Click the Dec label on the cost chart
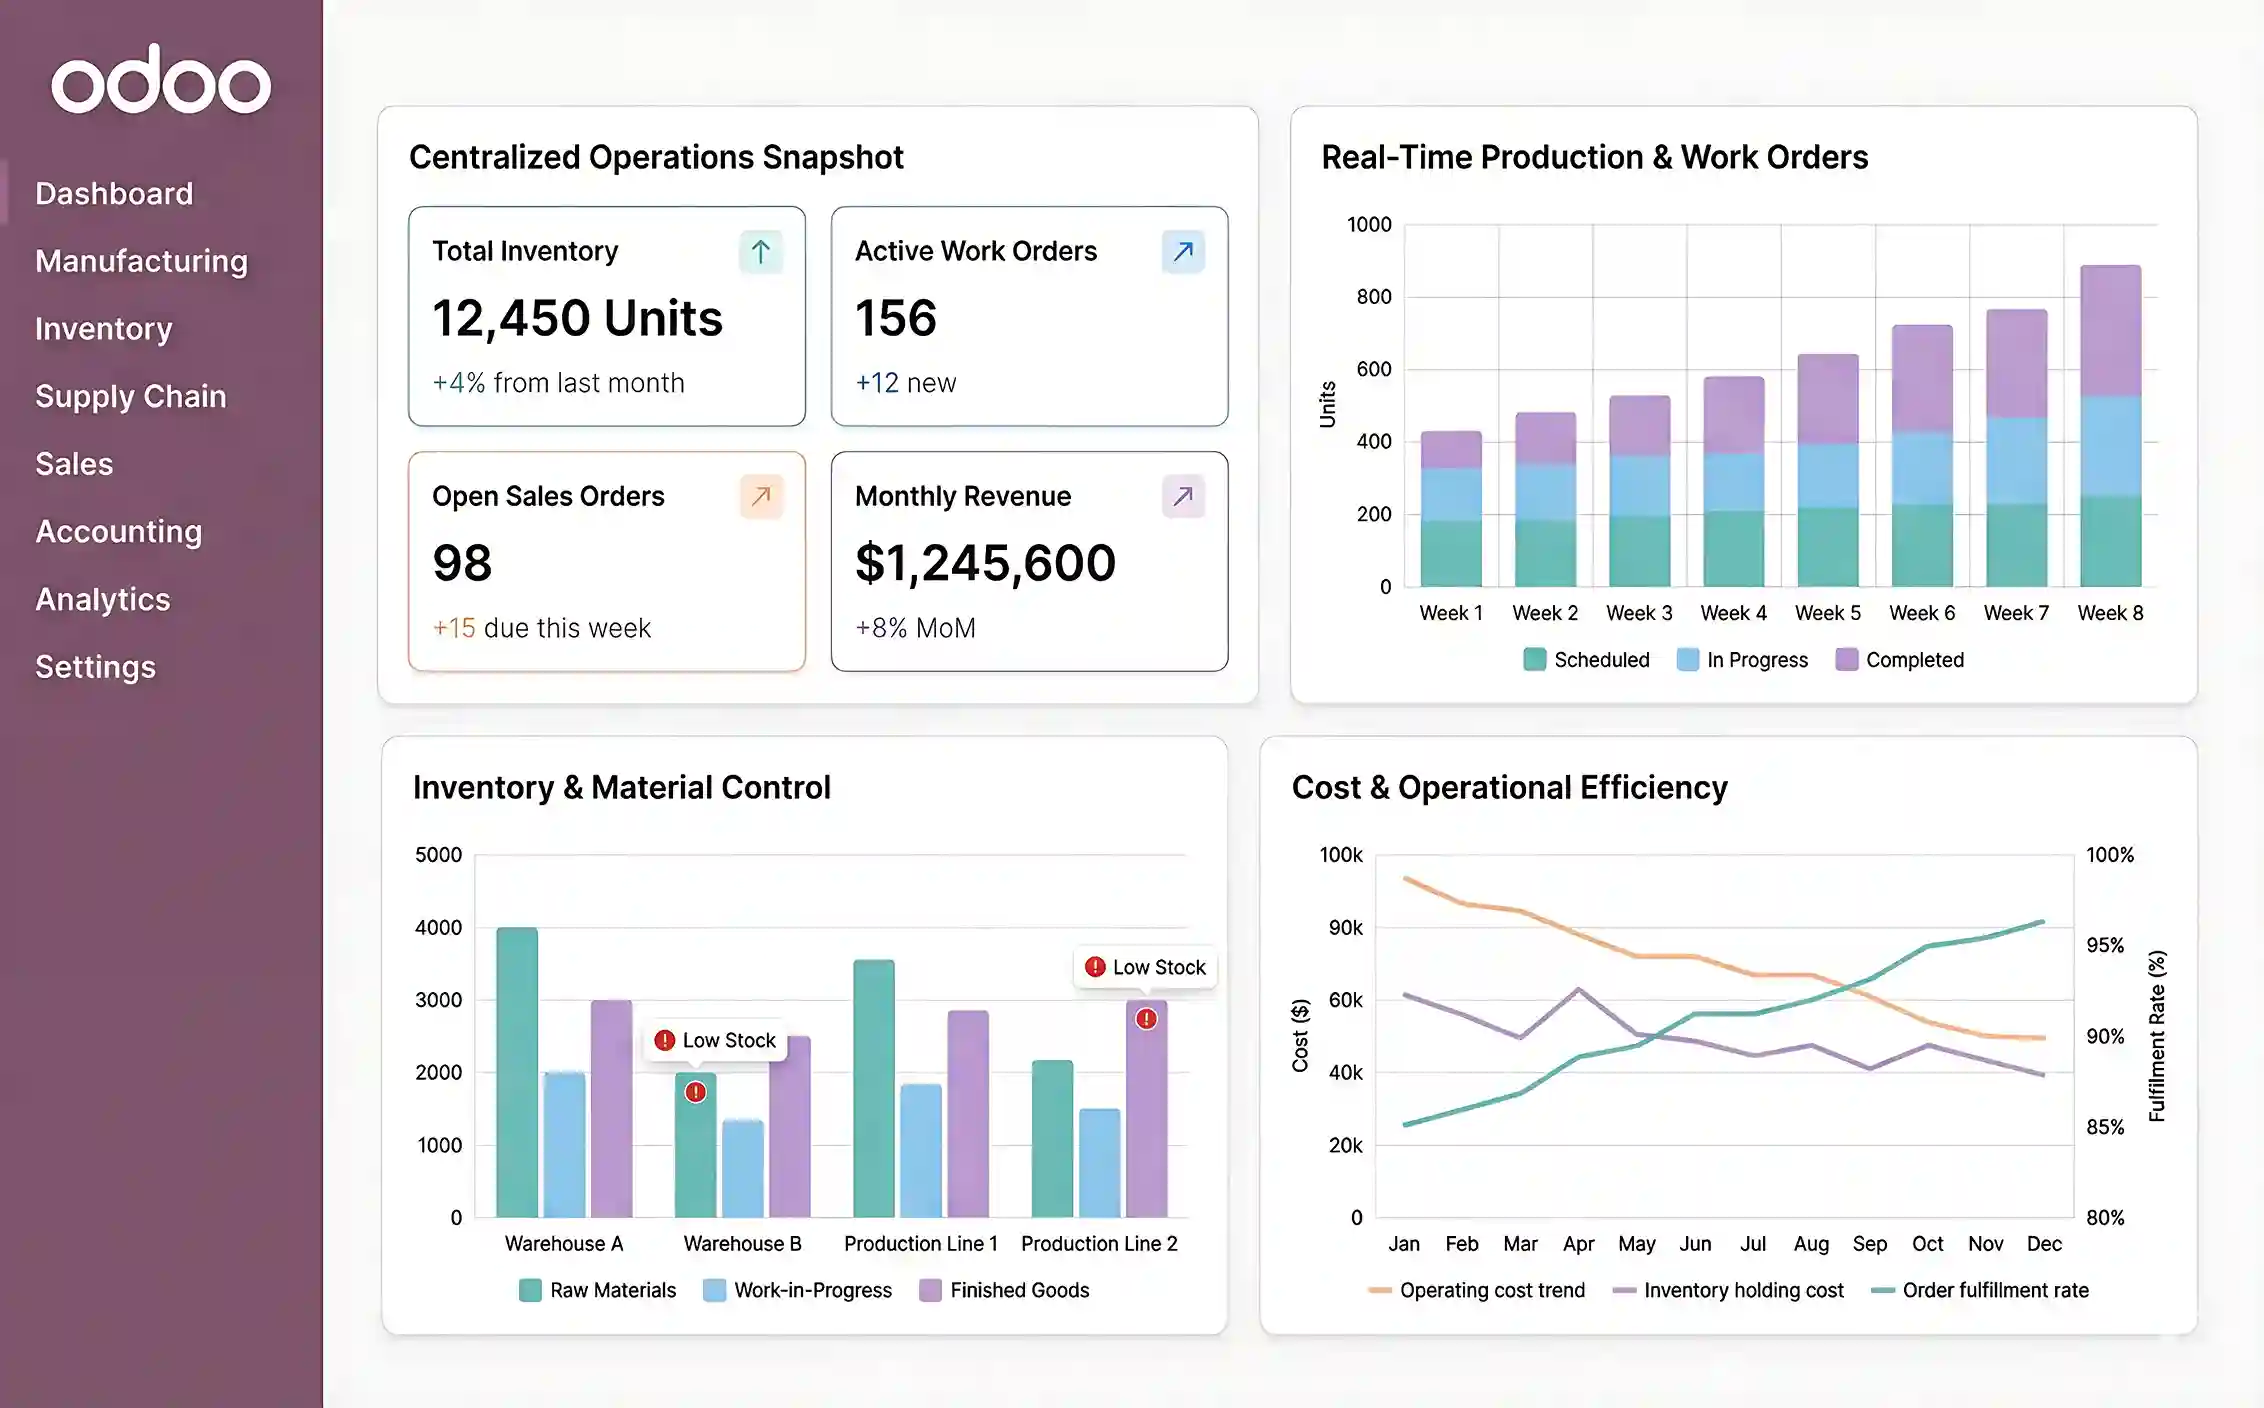This screenshot has height=1408, width=2264. pos(2044,1244)
